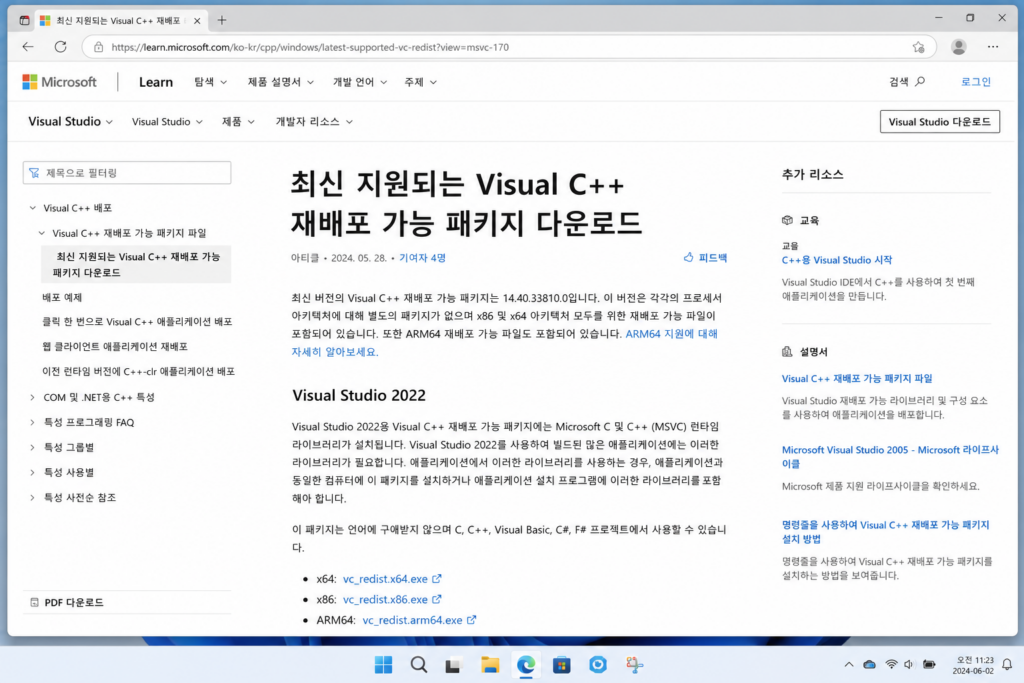Open 웹 클라이언트 애플리케이션 재배포 item
This screenshot has height=683, width=1024.
pyautogui.click(x=115, y=347)
